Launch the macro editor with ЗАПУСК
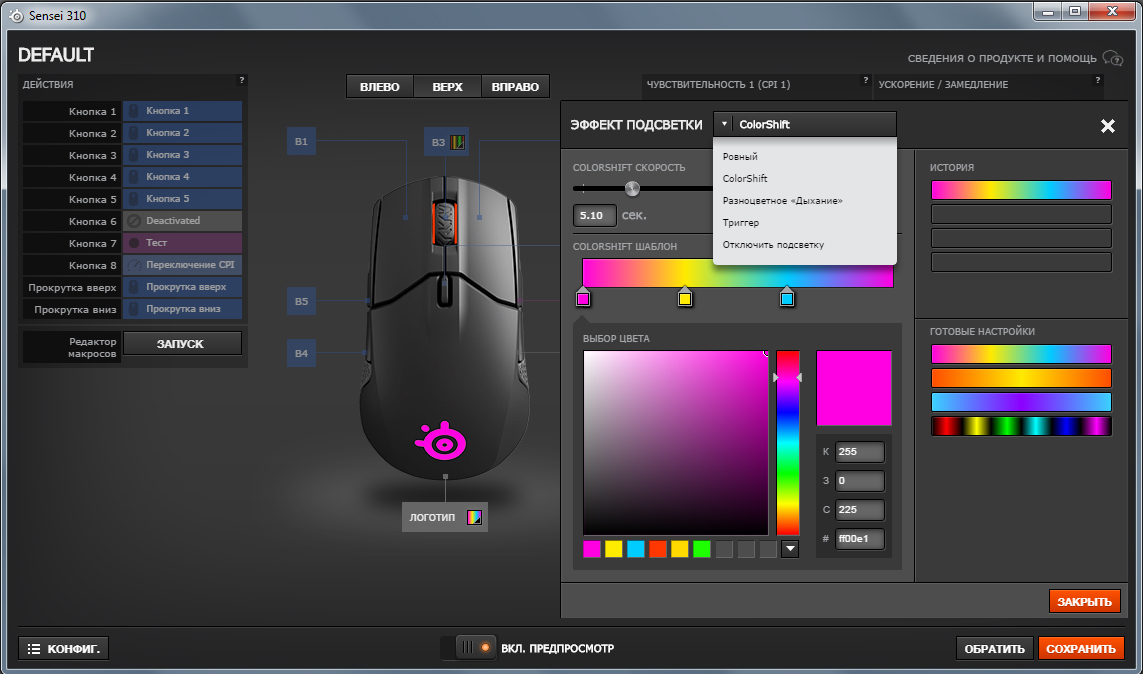This screenshot has width=1143, height=674. [x=182, y=344]
